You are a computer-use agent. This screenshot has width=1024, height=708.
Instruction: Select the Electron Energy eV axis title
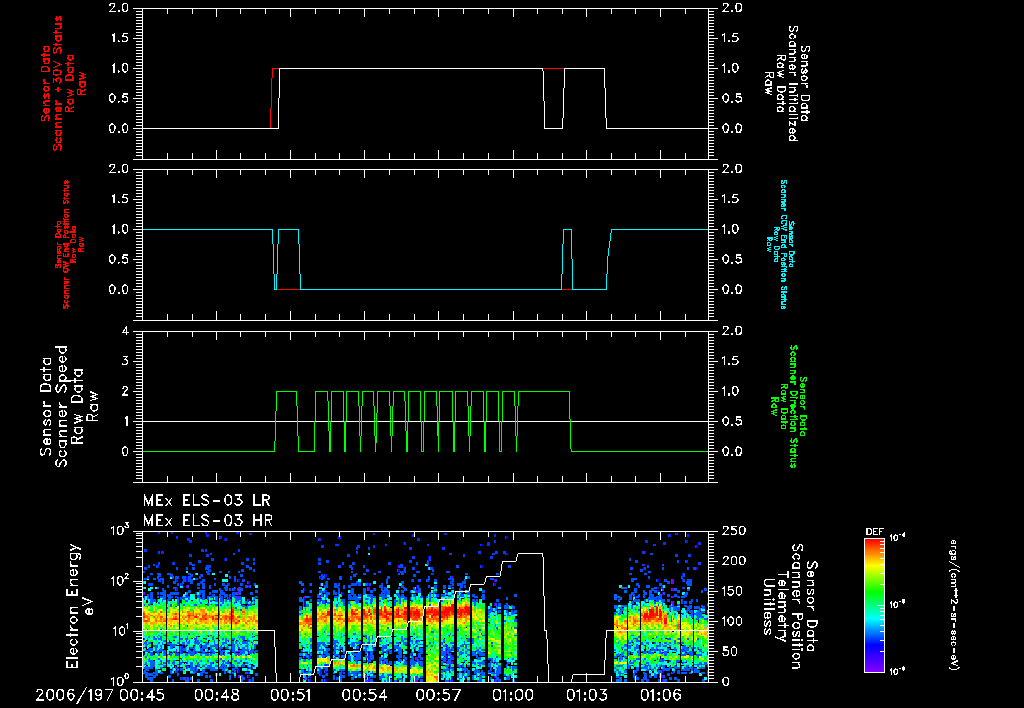point(81,606)
